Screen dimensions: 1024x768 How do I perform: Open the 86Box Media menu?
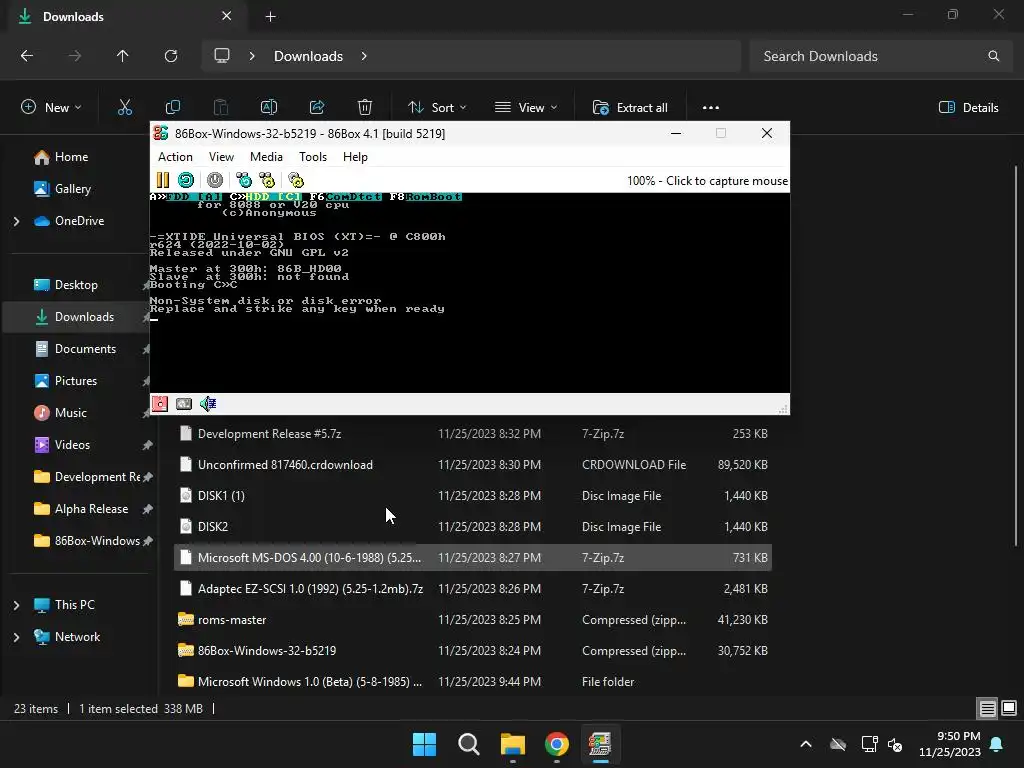(266, 157)
